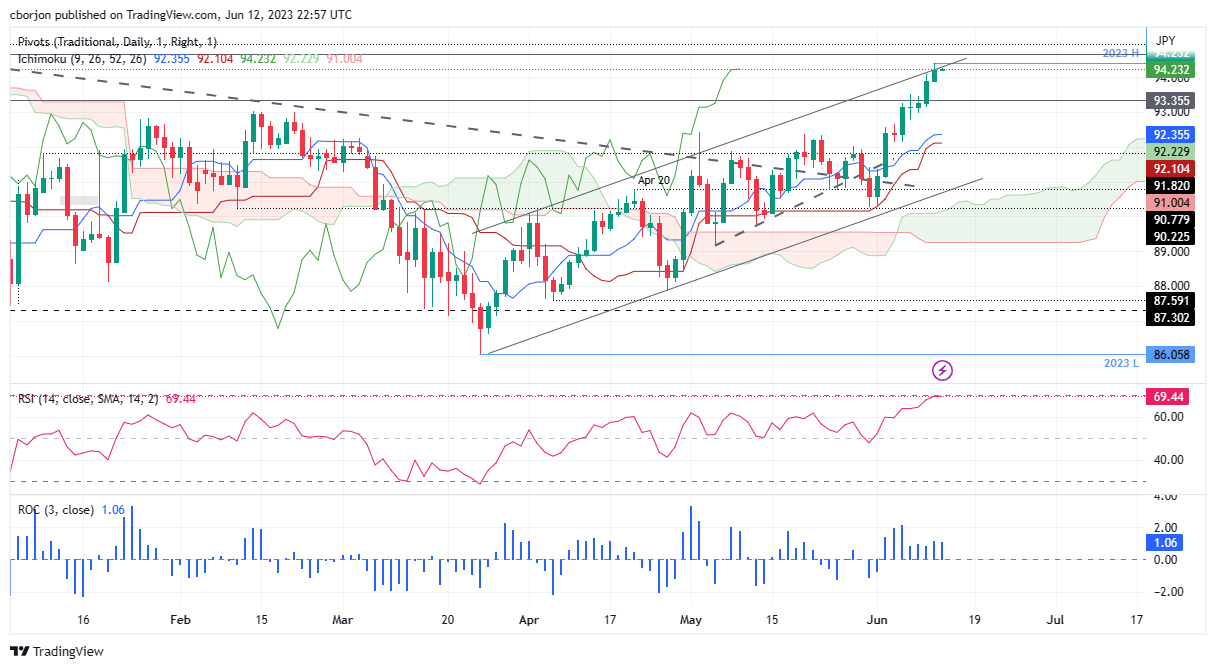
Task: Open the cborjon TradingView.com publication link
Action: [100, 15]
